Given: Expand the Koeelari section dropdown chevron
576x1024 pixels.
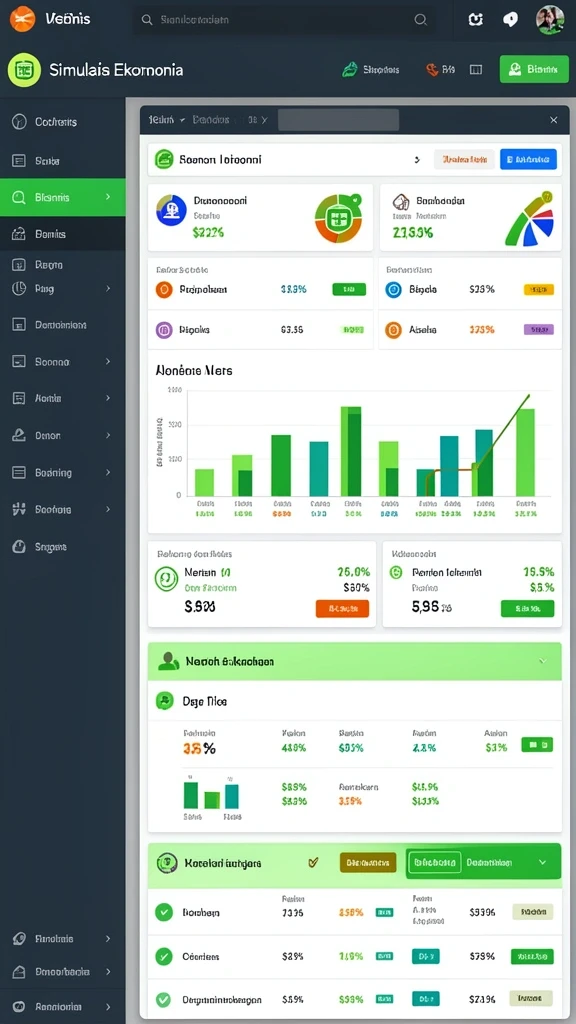Looking at the screenshot, I should [542, 862].
